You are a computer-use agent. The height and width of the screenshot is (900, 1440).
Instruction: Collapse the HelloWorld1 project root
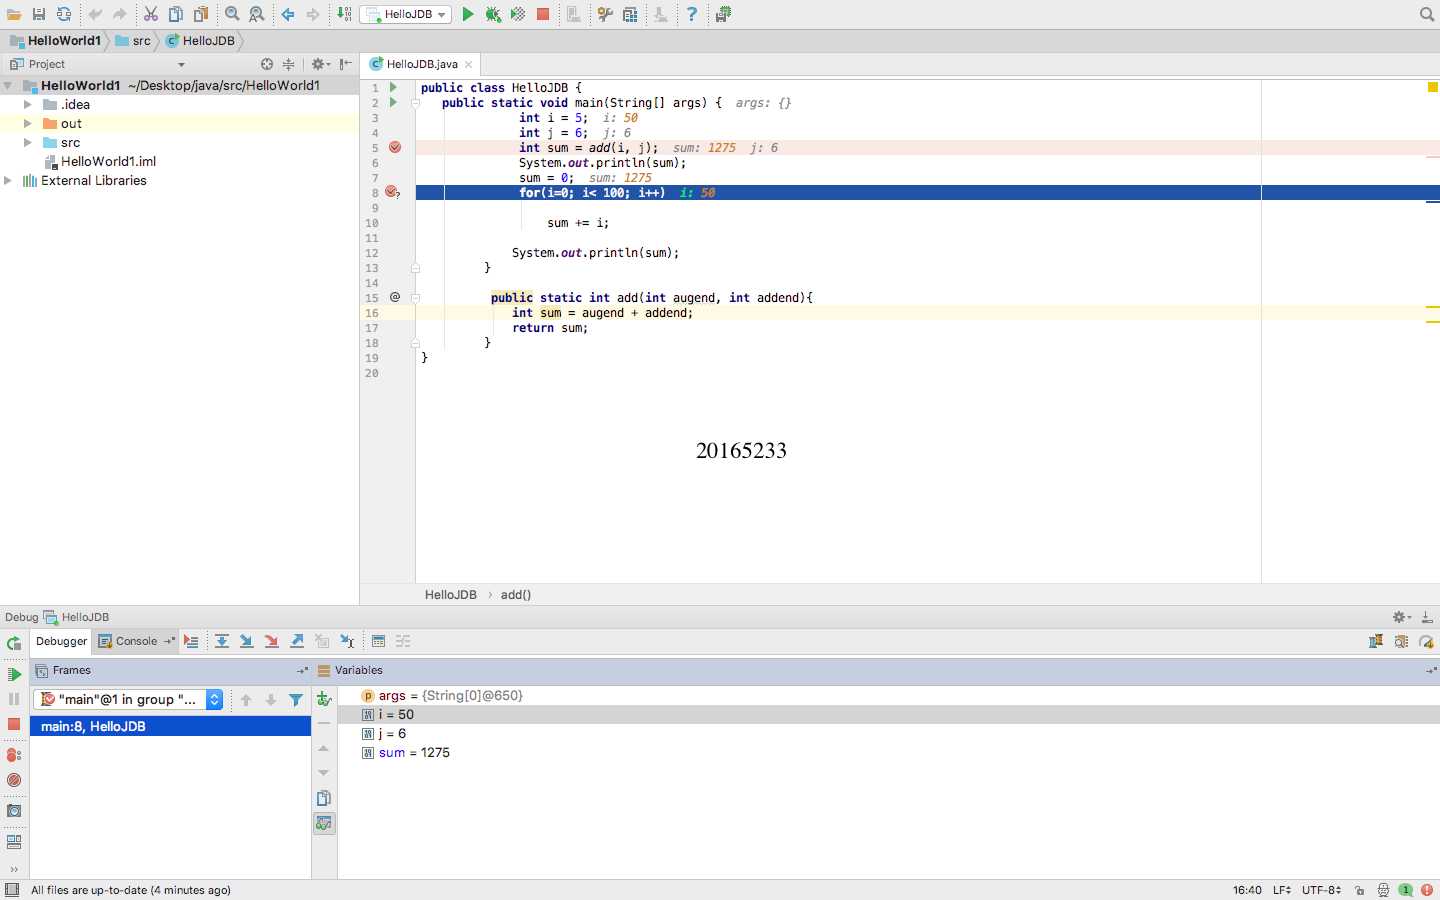[8, 86]
